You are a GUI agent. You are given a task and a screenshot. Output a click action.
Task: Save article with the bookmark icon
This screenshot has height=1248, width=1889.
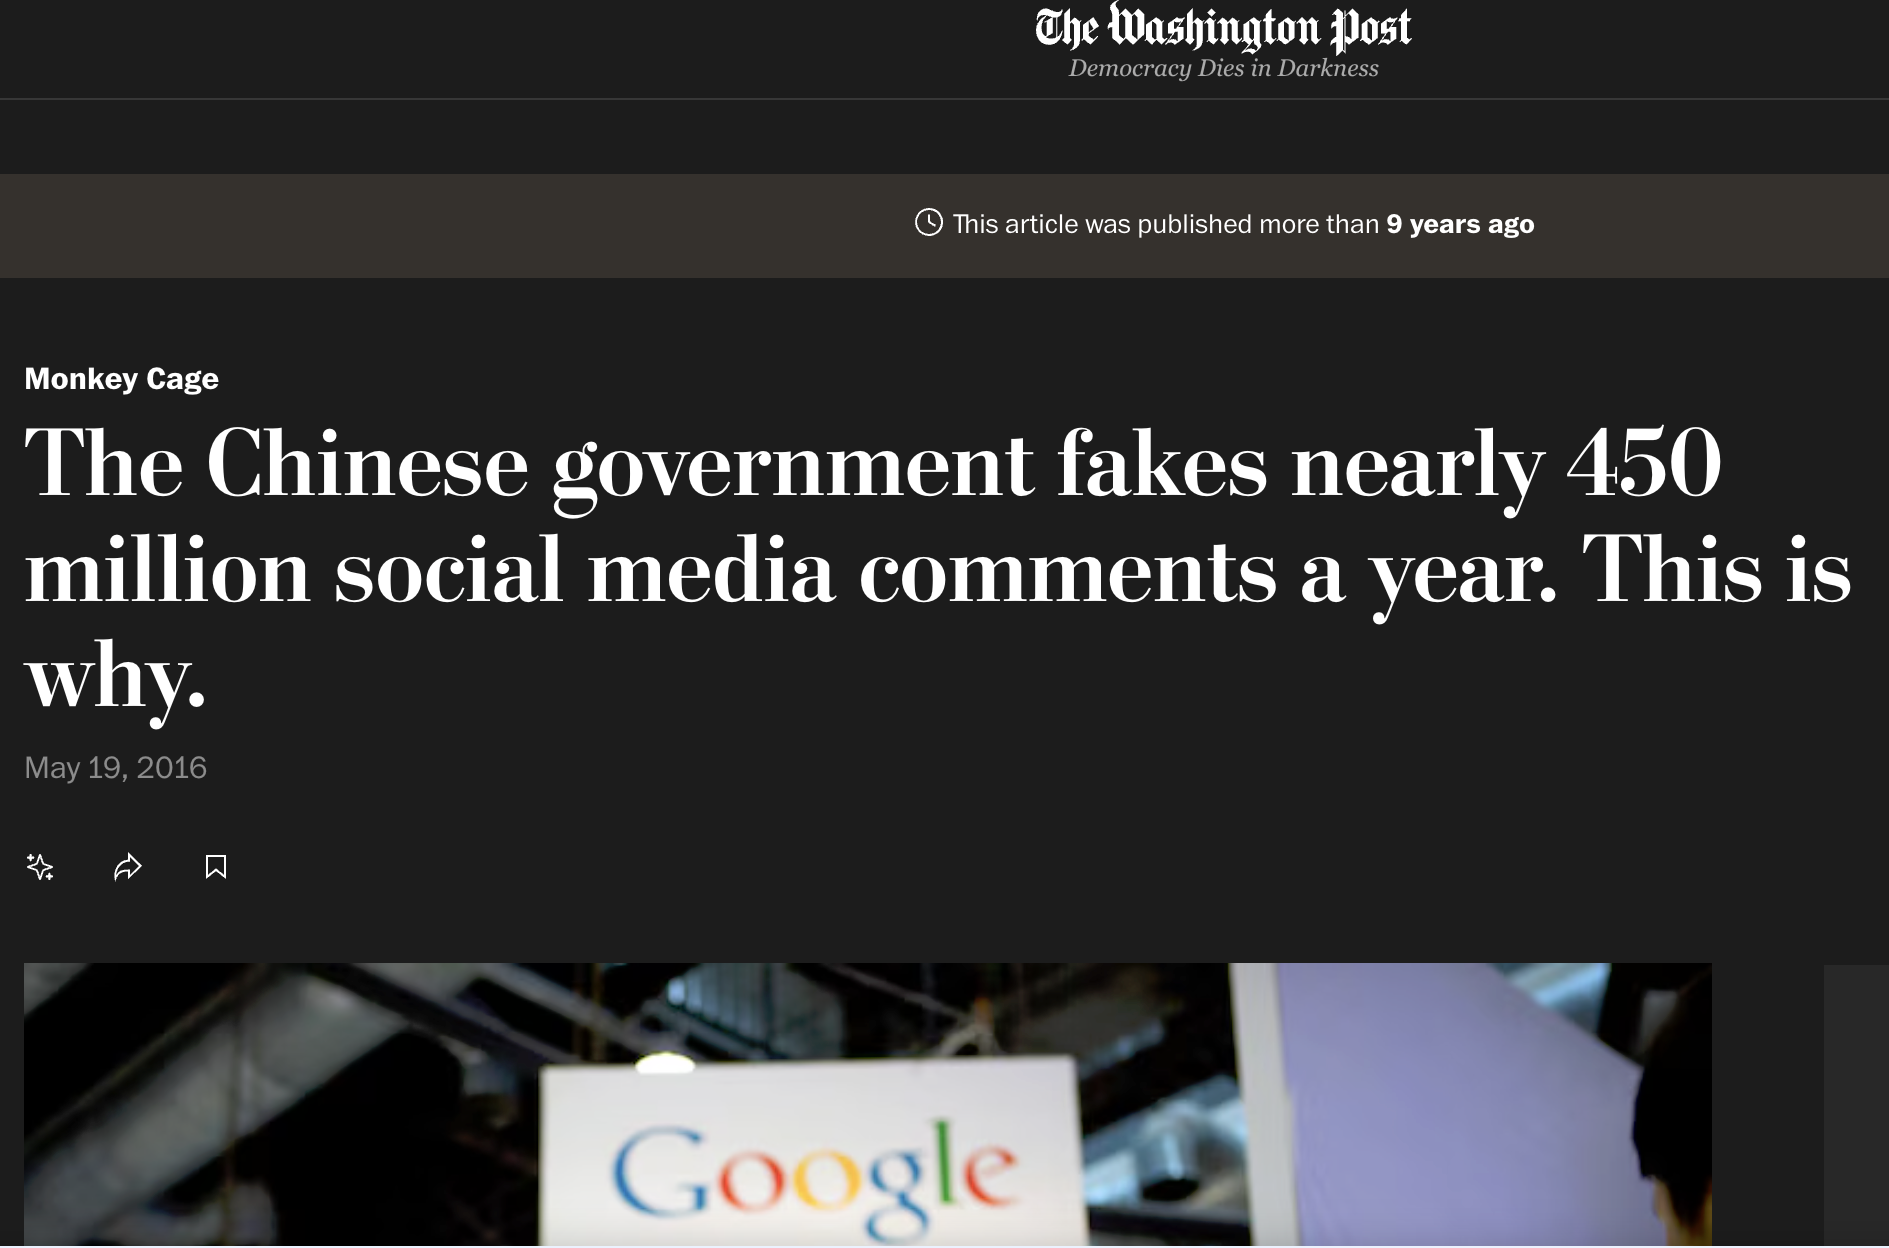tap(216, 866)
